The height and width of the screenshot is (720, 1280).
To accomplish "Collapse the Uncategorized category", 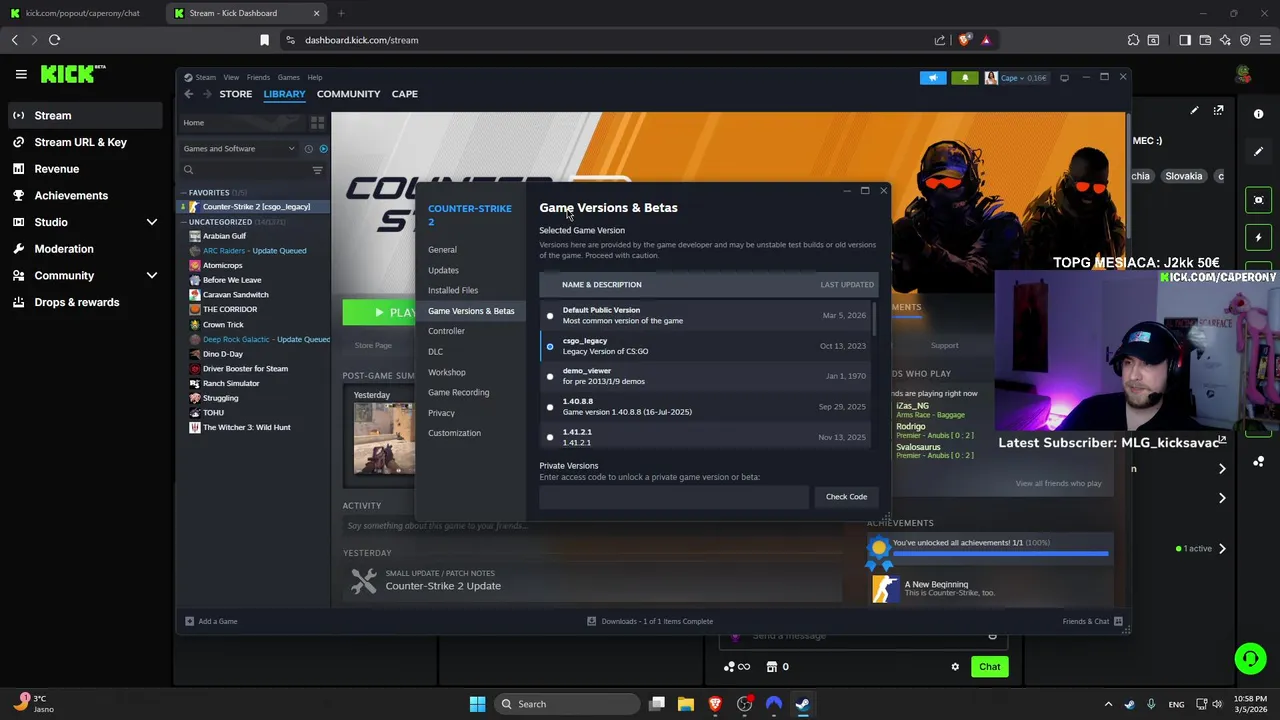I will coord(184,222).
